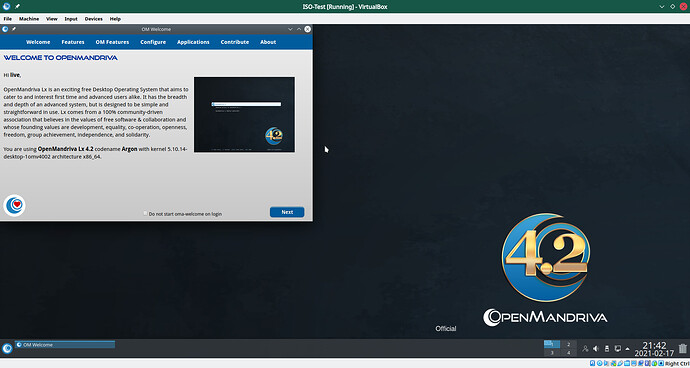Open the Configure tab

pyautogui.click(x=153, y=42)
